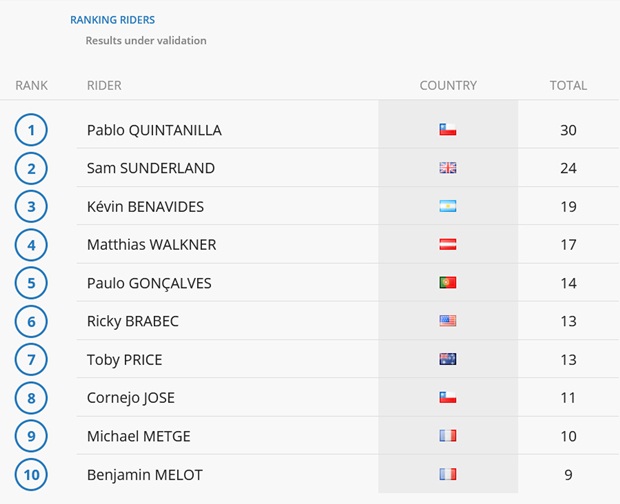Screen dimensions: 620x504
Task: Click the RIDER column header
Action: (x=104, y=85)
